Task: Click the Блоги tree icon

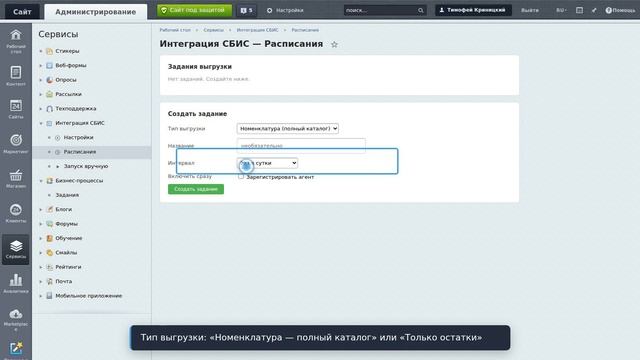Action: 49,209
